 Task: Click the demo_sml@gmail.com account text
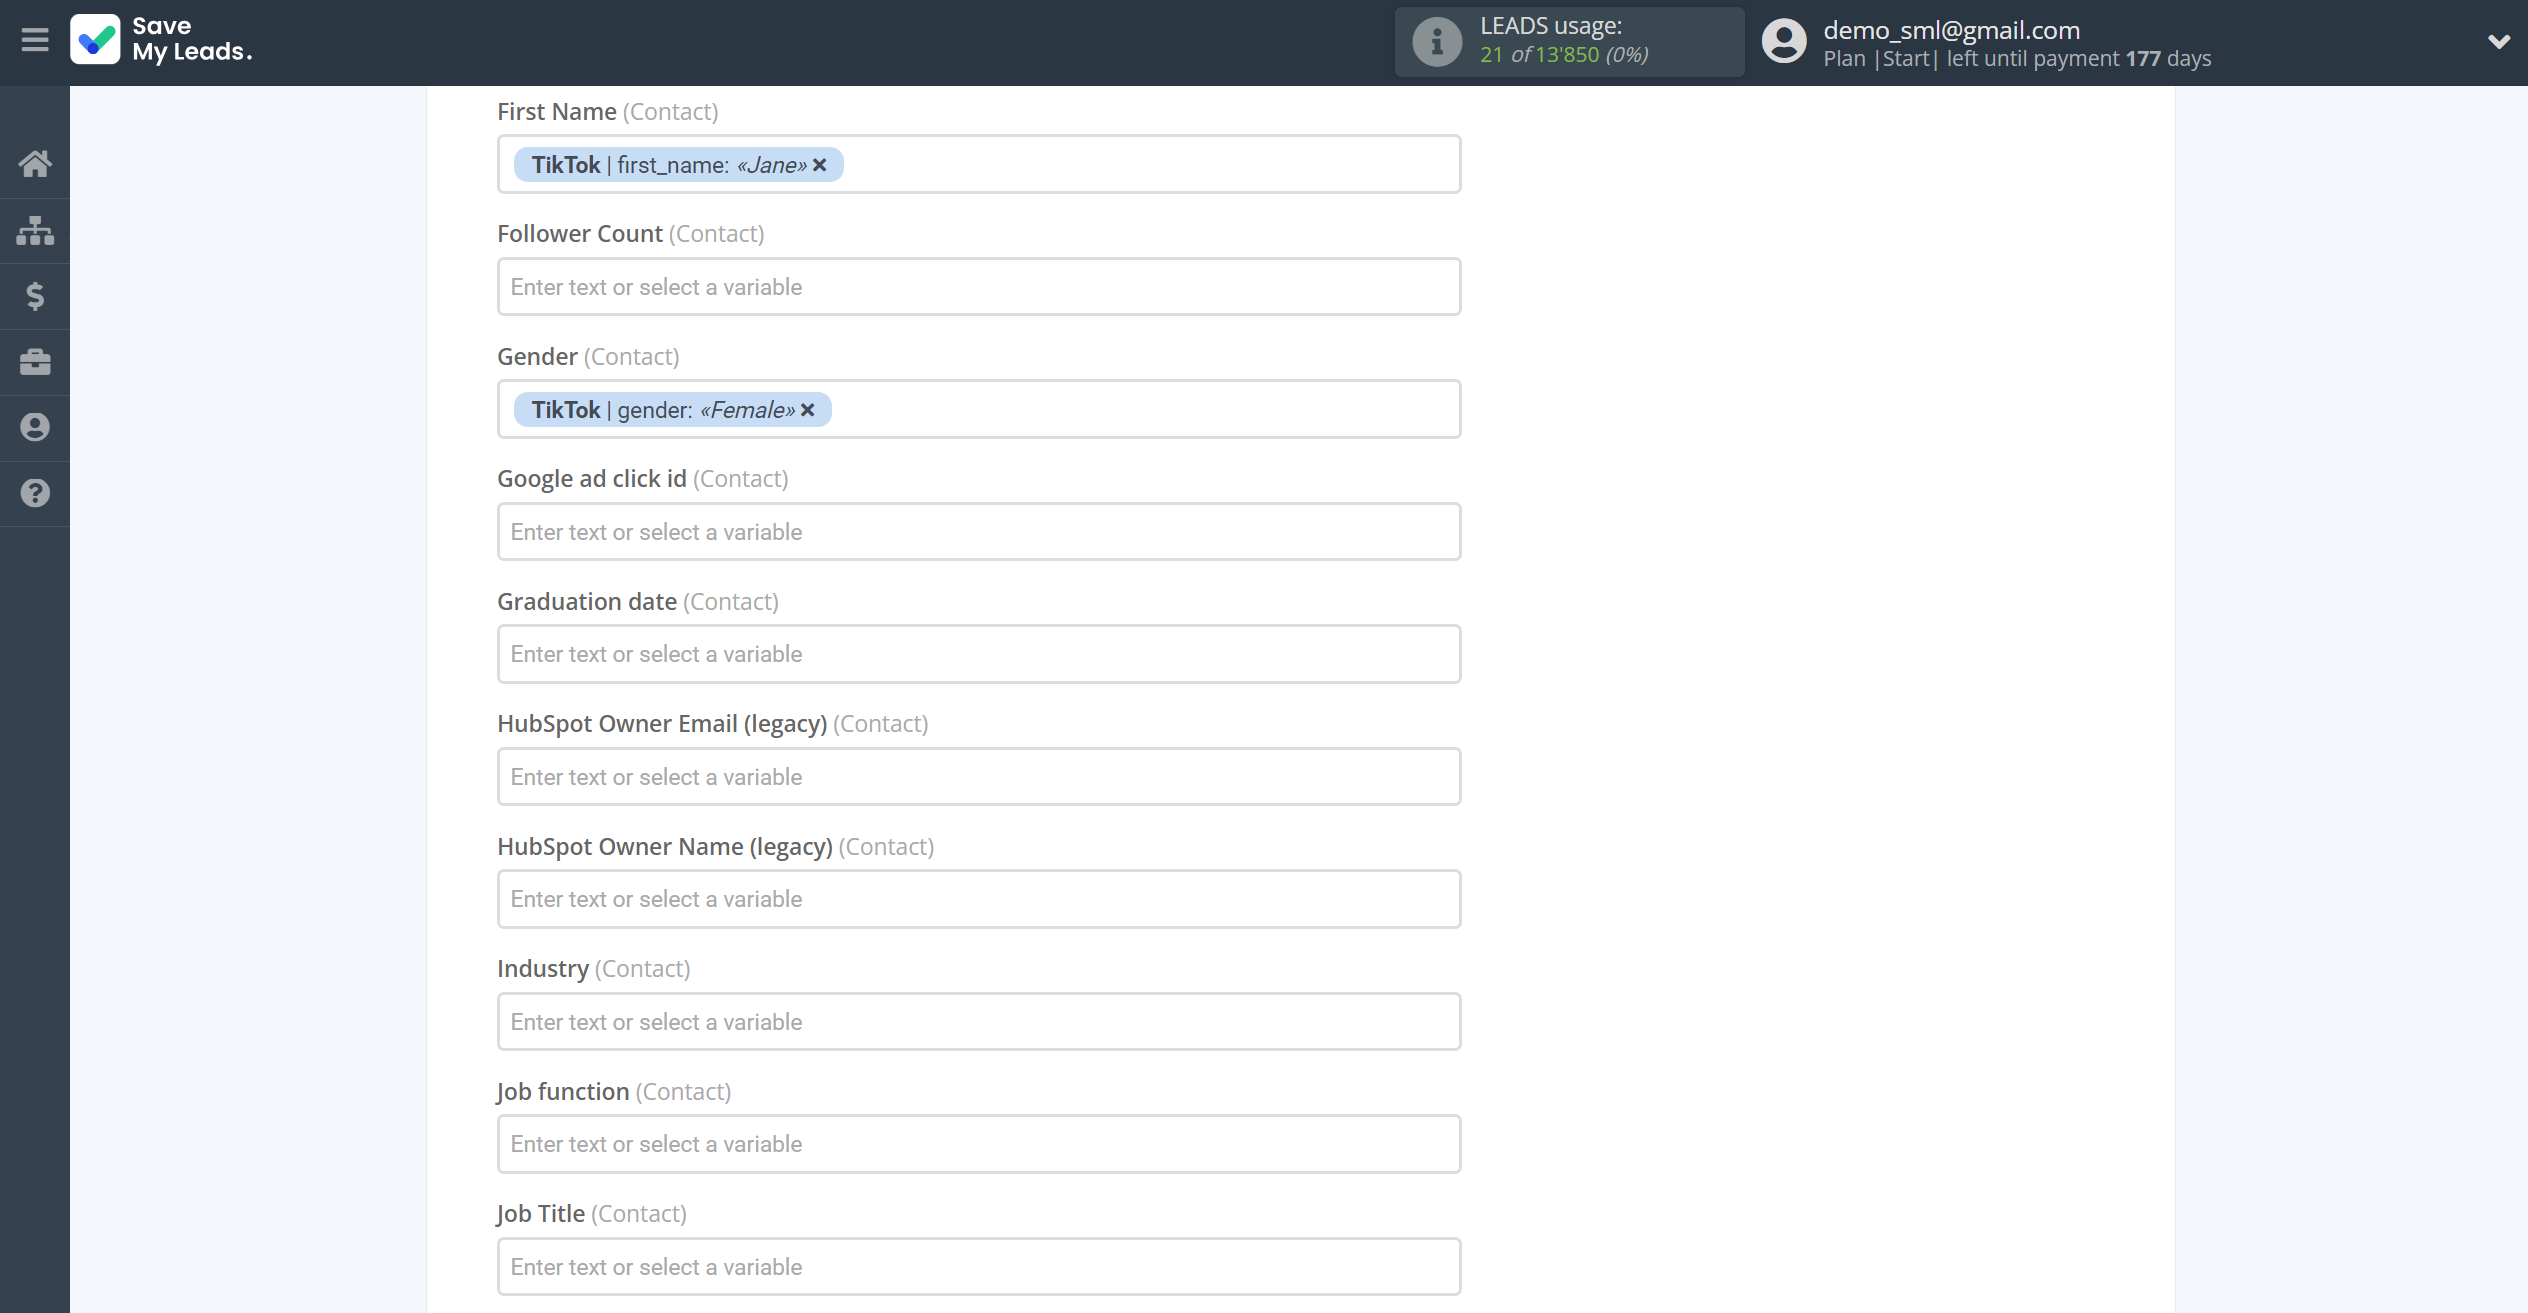[1951, 30]
